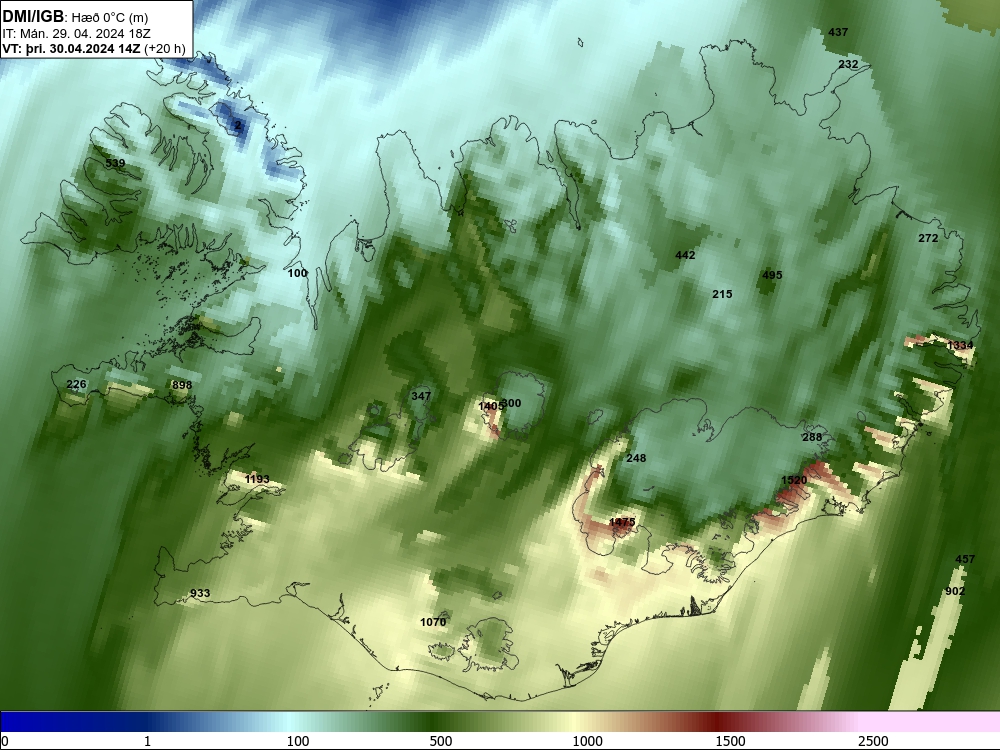This screenshot has height=750, width=1000.
Task: Click the 495 value label
Action: pyautogui.click(x=772, y=275)
